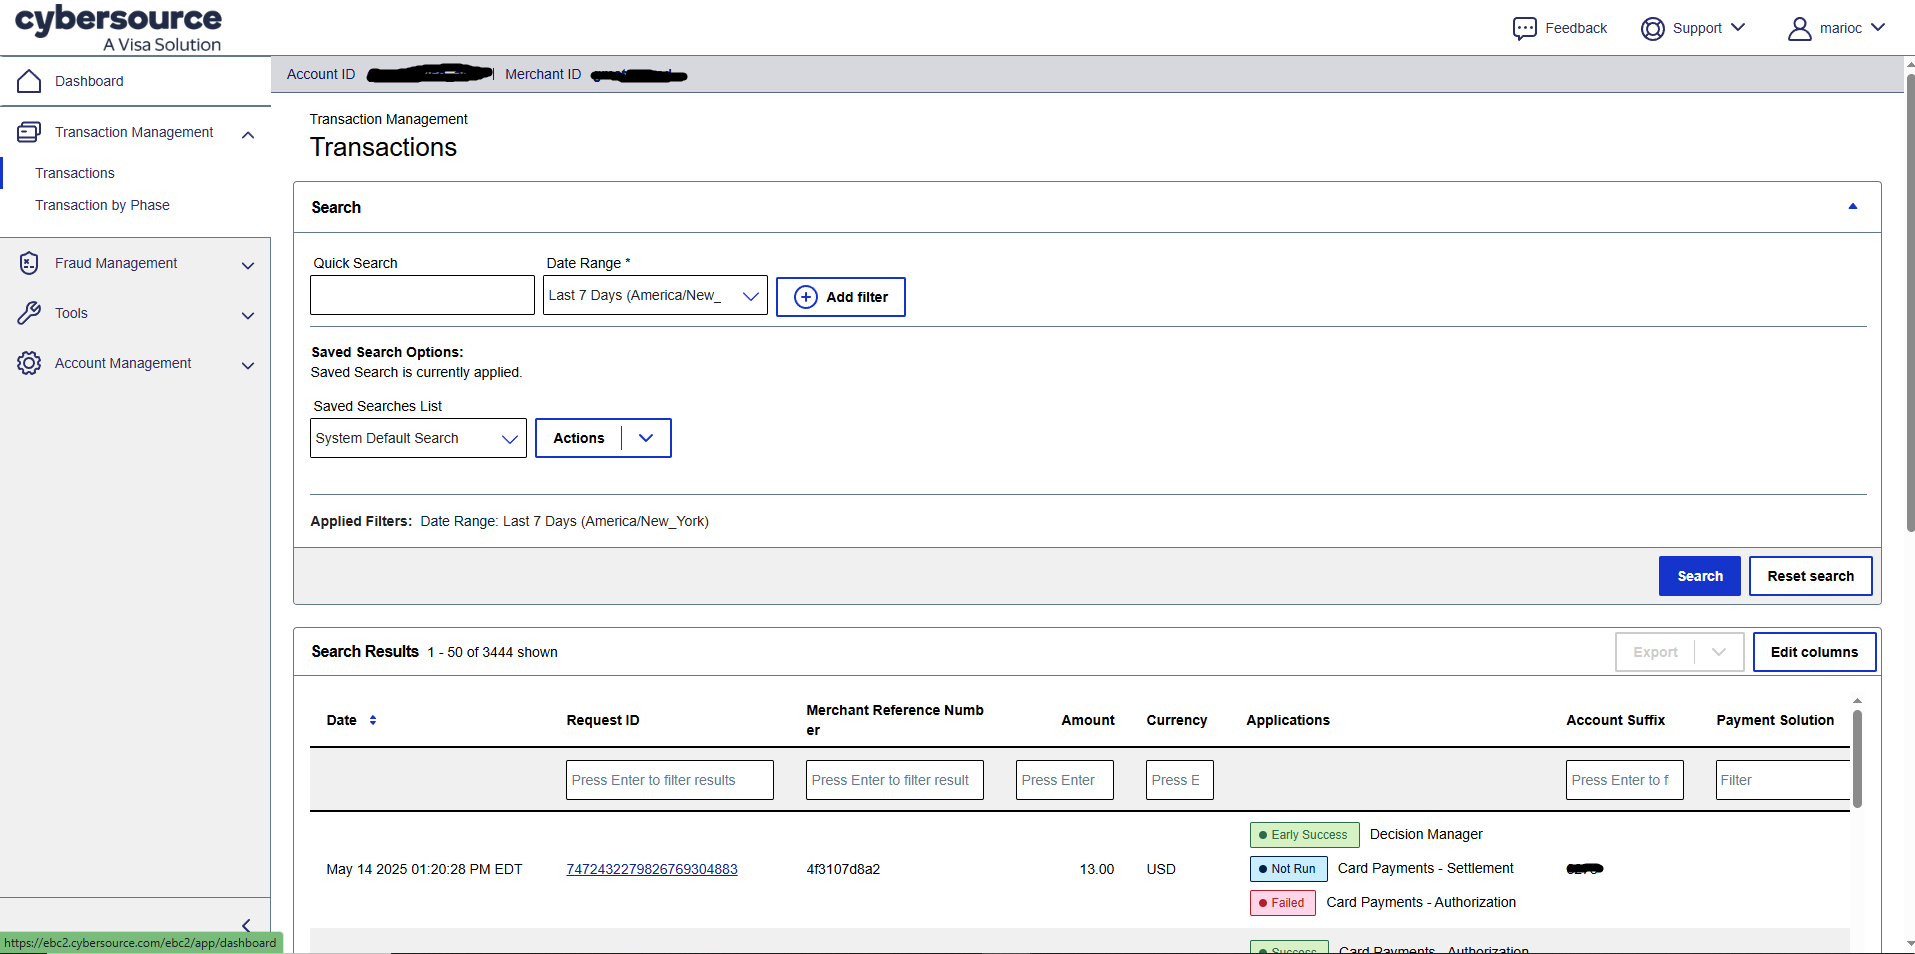Click the Merchant Reference Number filter field

click(x=895, y=780)
